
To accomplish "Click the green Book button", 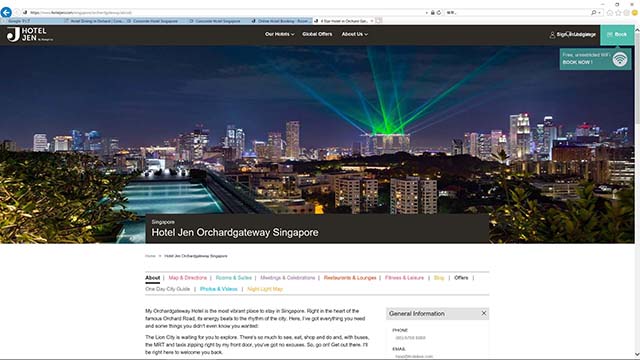I will point(617,35).
